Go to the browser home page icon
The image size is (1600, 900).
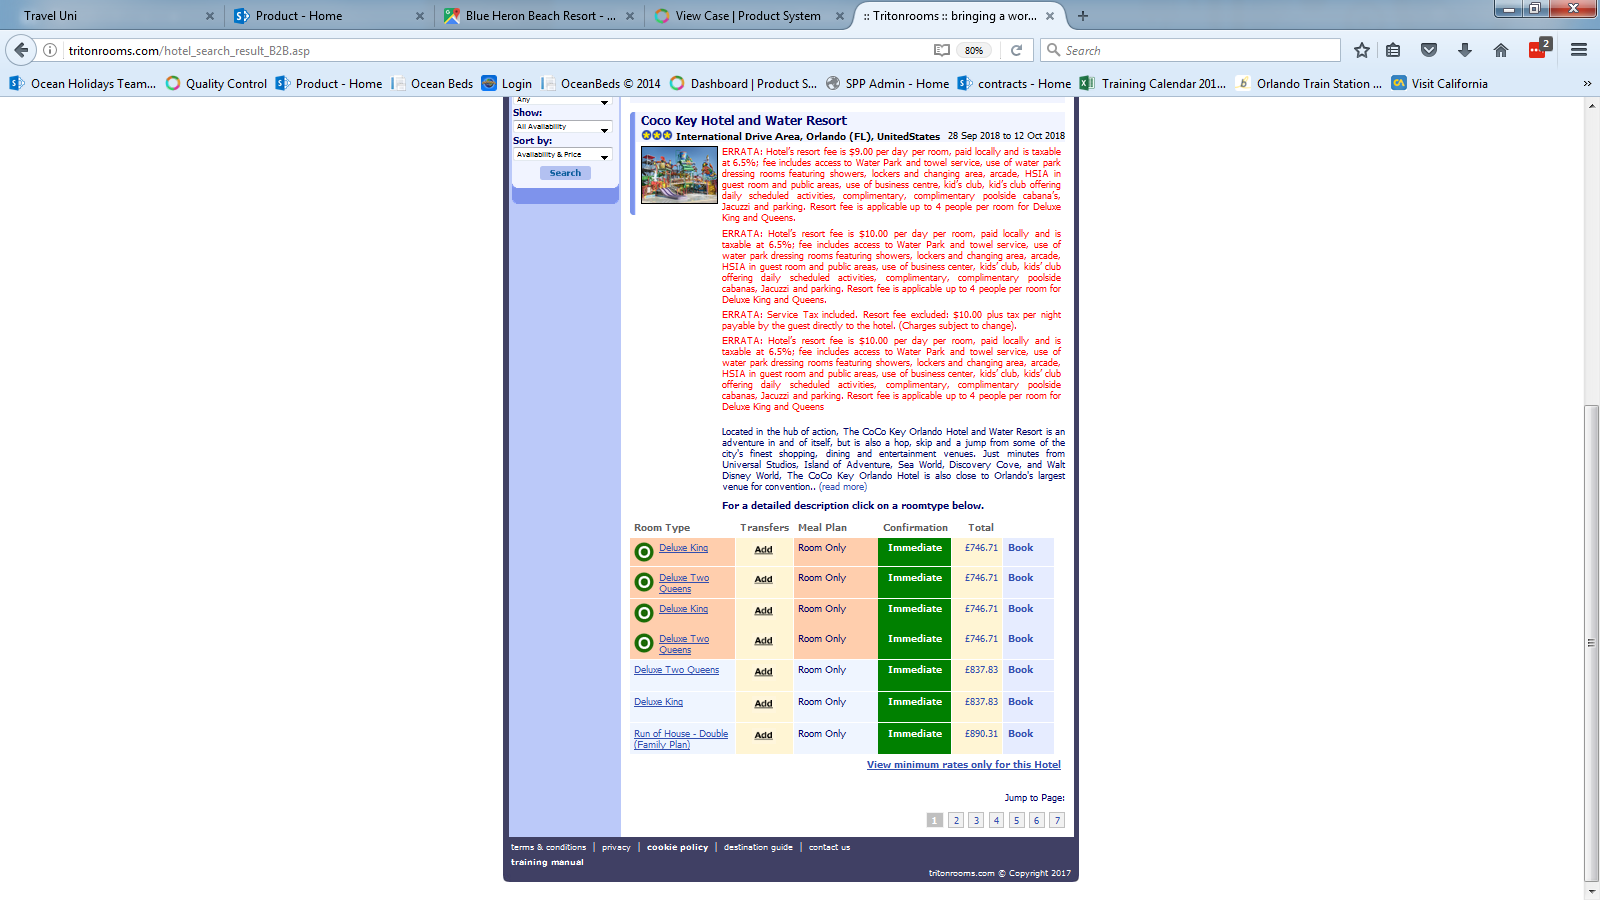[1501, 50]
